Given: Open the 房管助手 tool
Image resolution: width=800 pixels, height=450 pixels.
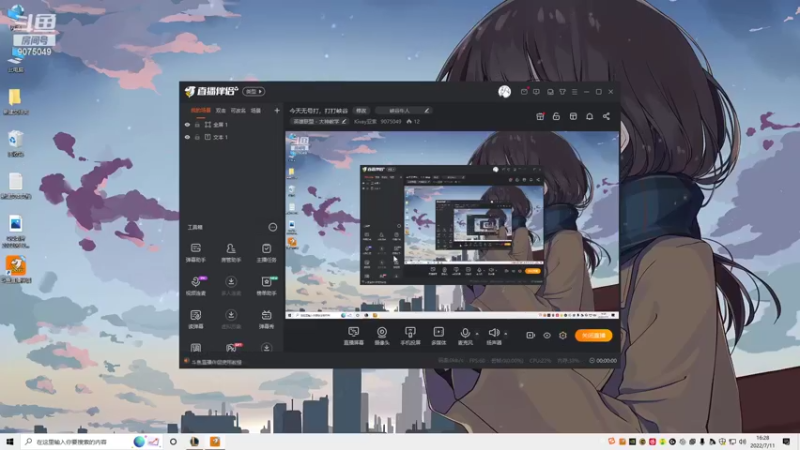Looking at the screenshot, I should pyautogui.click(x=231, y=253).
